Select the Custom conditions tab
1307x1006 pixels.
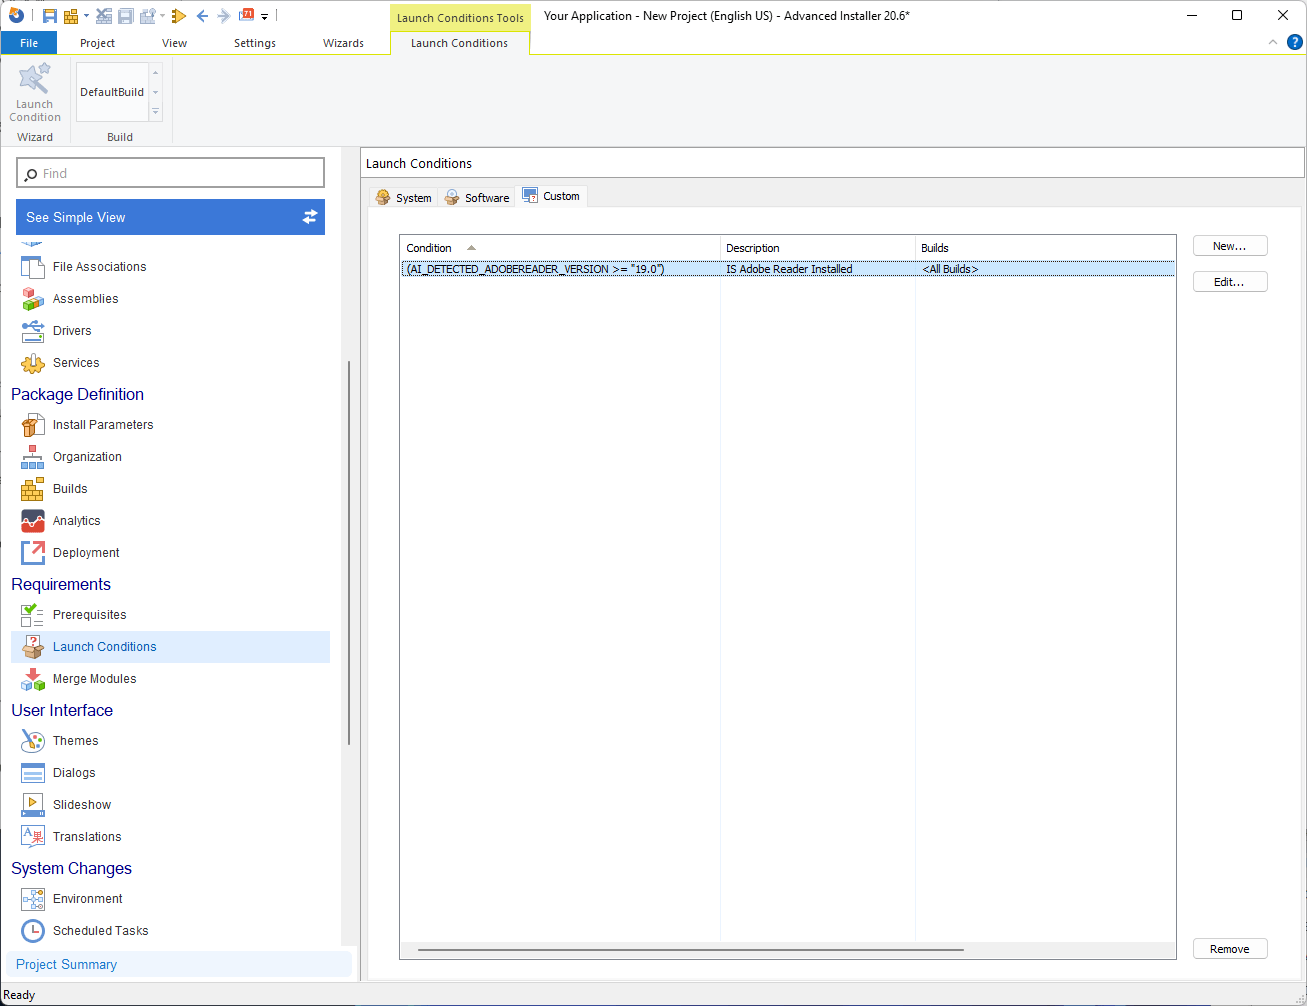[x=551, y=196]
